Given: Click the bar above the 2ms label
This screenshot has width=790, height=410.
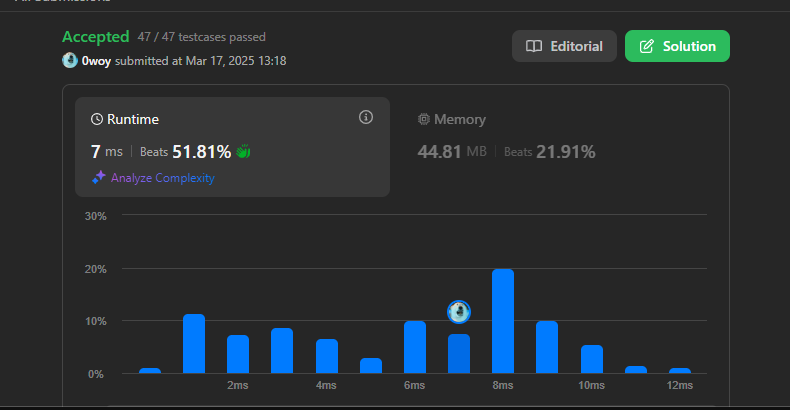Looking at the screenshot, I should 238,354.
